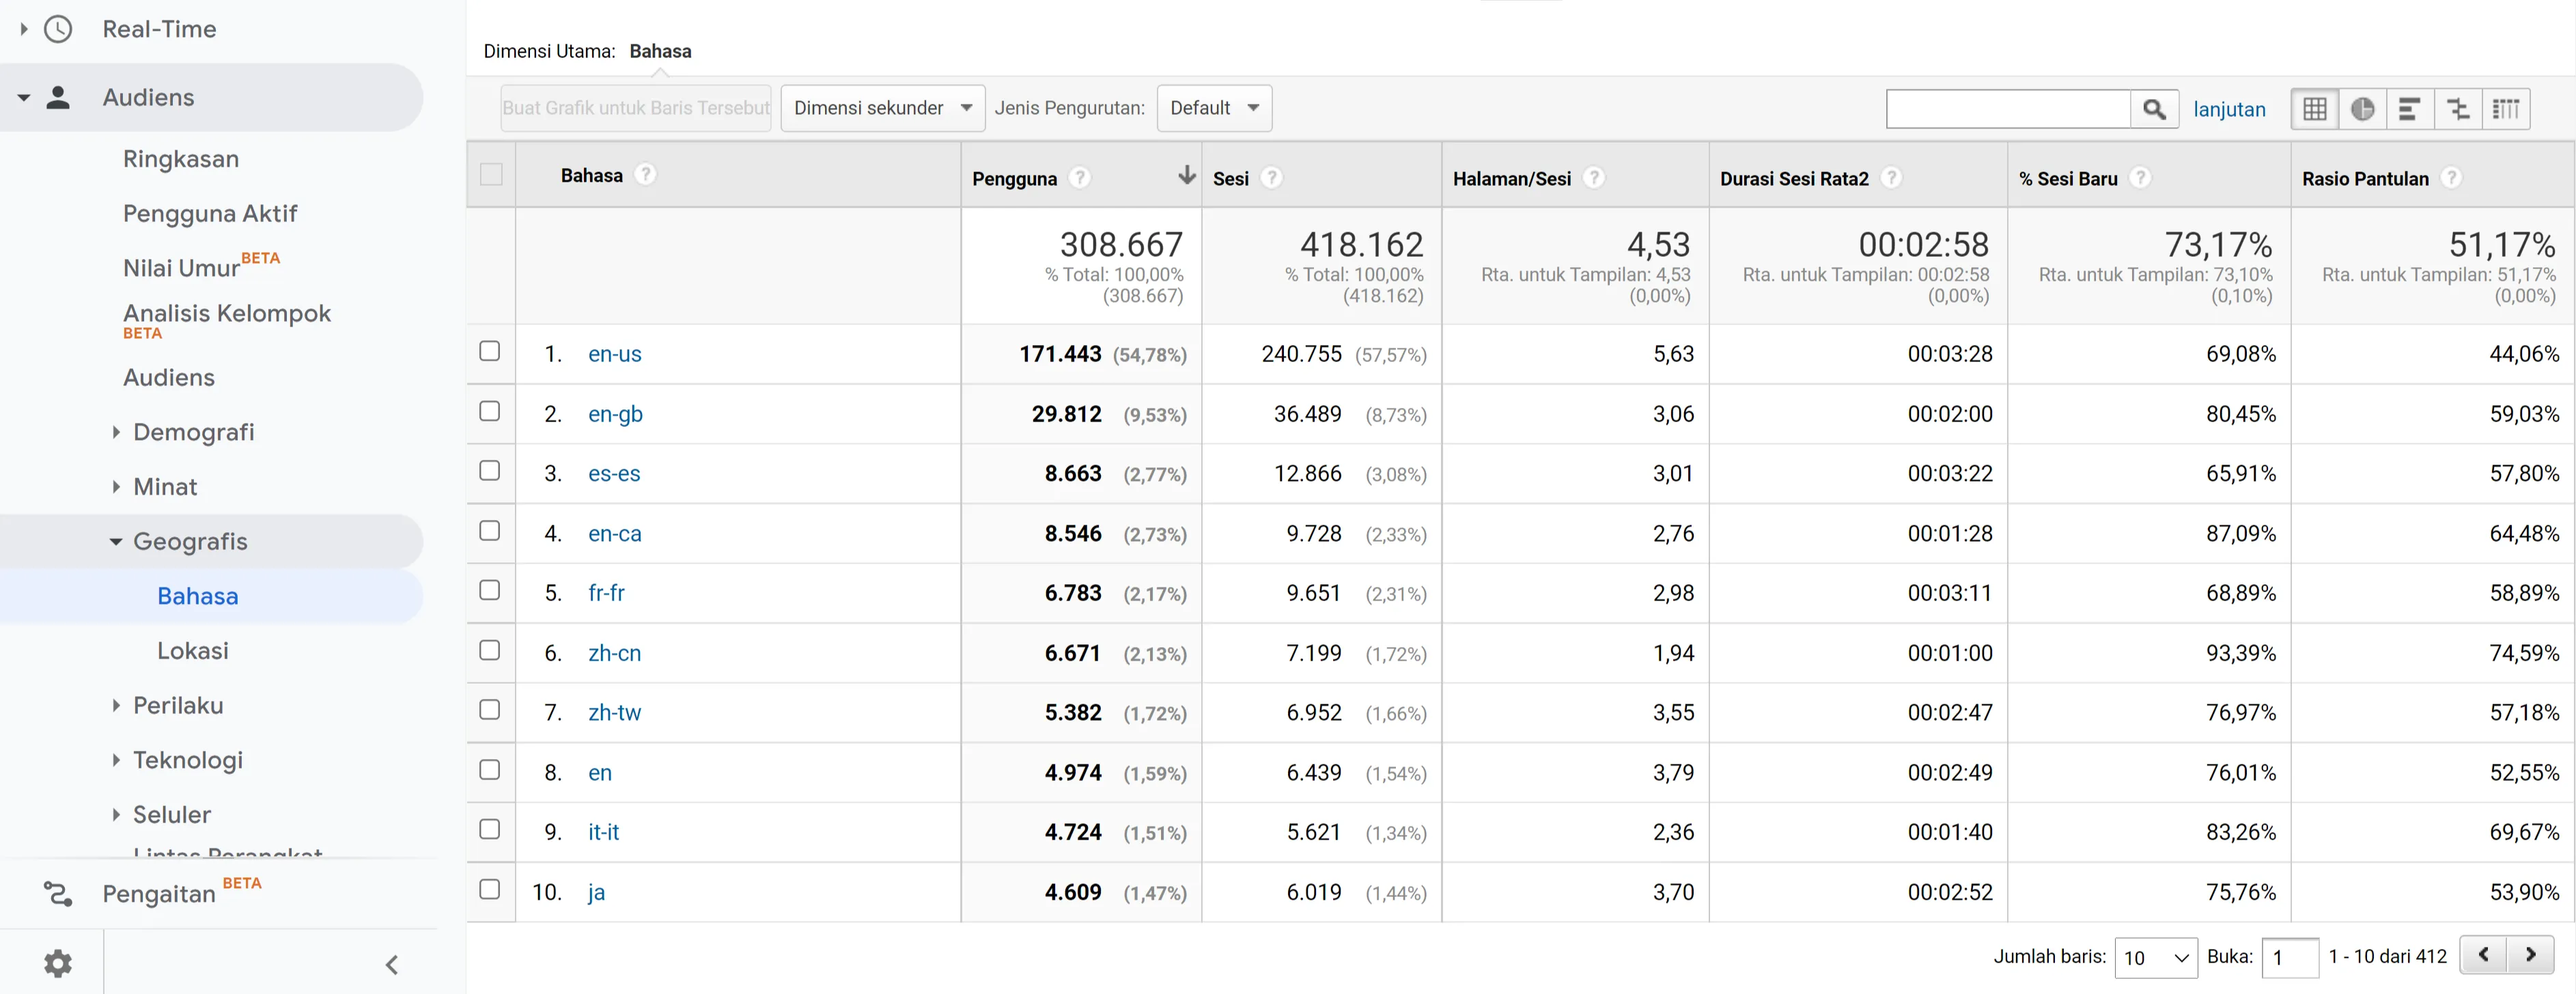
Task: Click help icon next to Halaman/Sesi header
Action: (x=1594, y=177)
